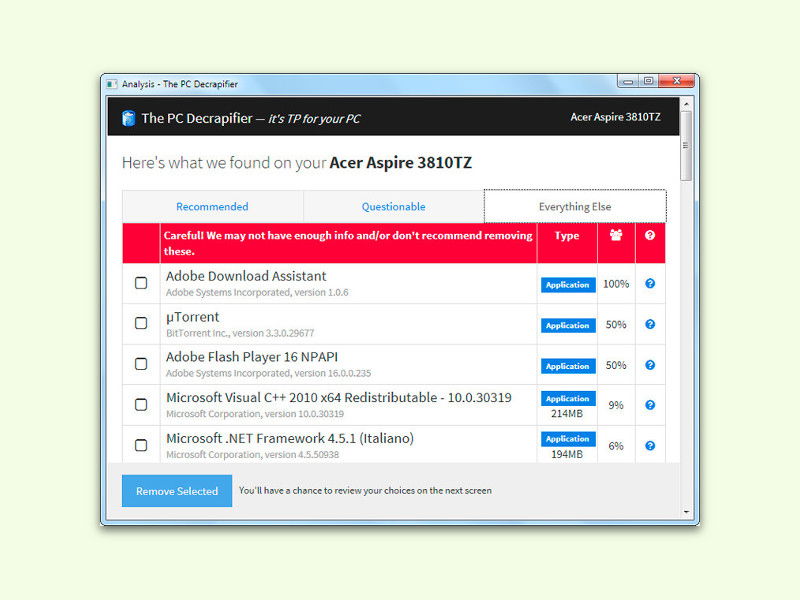This screenshot has width=800, height=600.
Task: Click the help icon in red header
Action: 649,235
